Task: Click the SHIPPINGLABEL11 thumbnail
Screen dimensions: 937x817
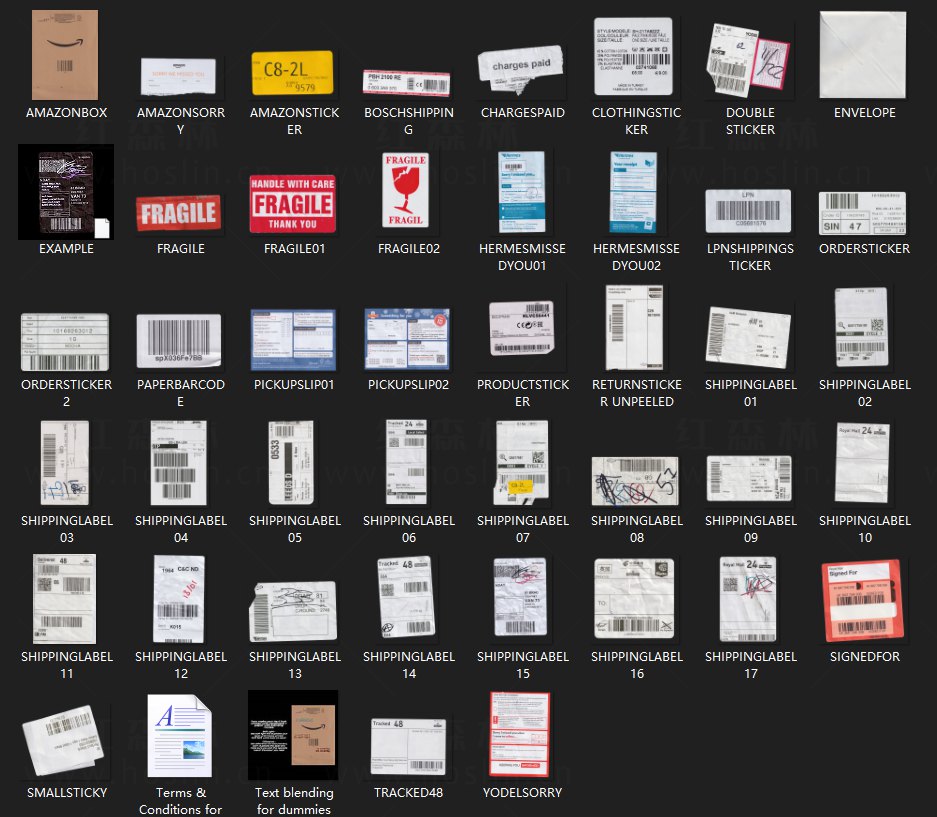Action: 65,599
